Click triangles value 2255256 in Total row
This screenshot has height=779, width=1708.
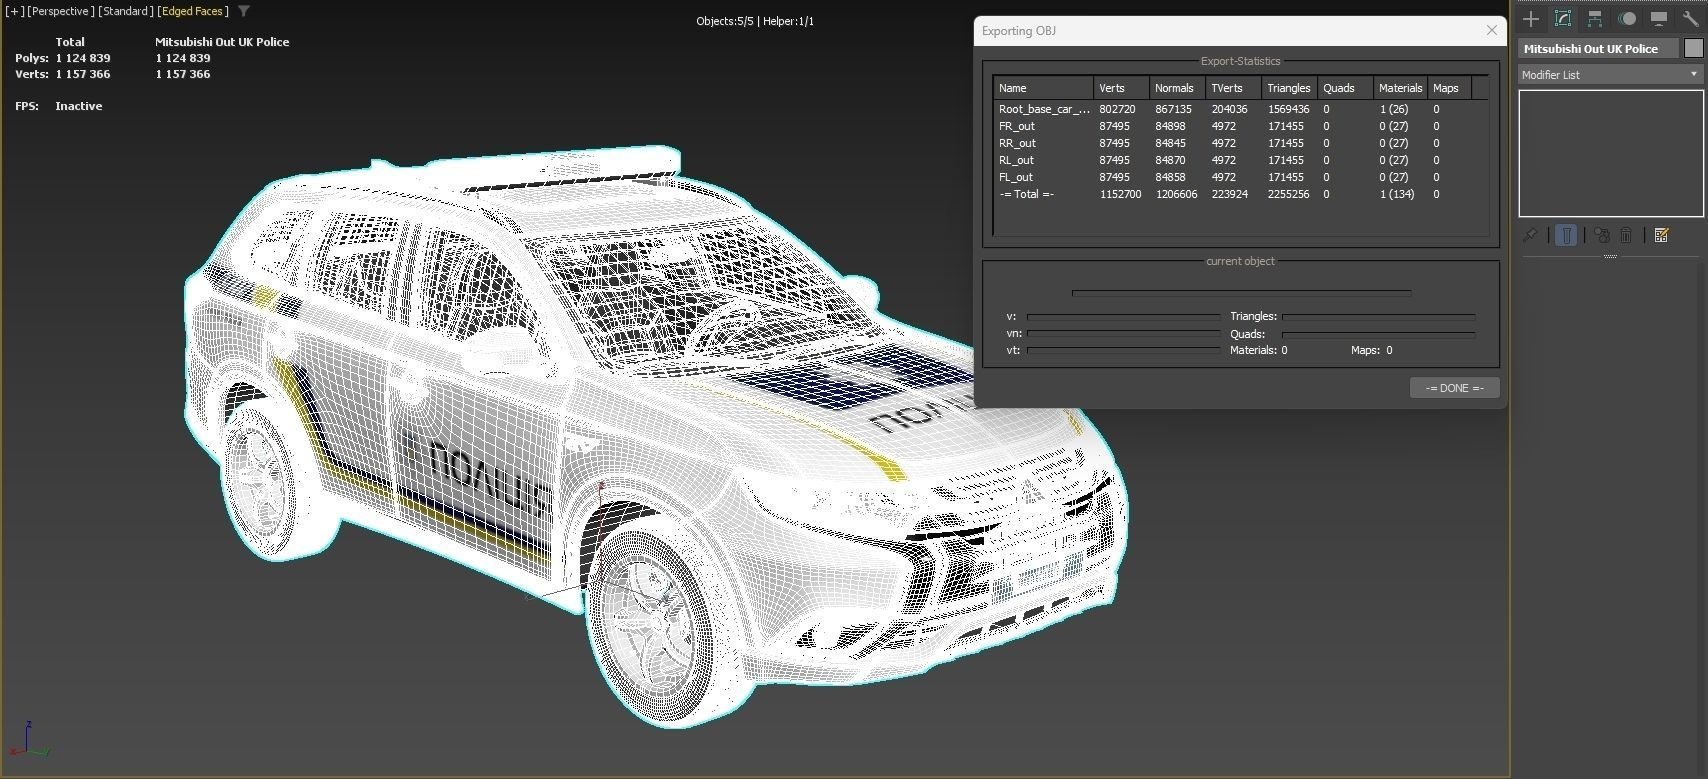1288,194
